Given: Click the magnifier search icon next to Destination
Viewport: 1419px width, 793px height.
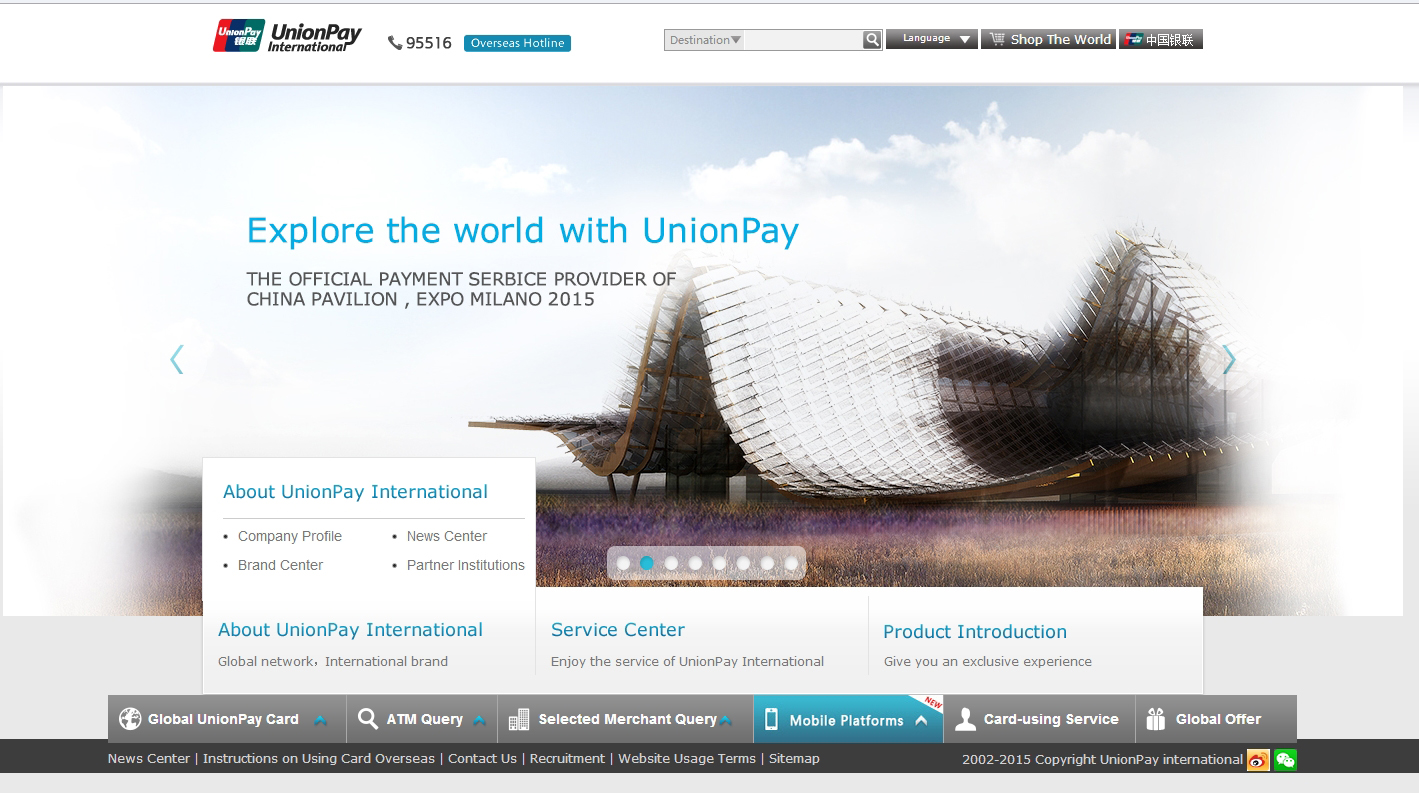Looking at the screenshot, I should pyautogui.click(x=872, y=40).
